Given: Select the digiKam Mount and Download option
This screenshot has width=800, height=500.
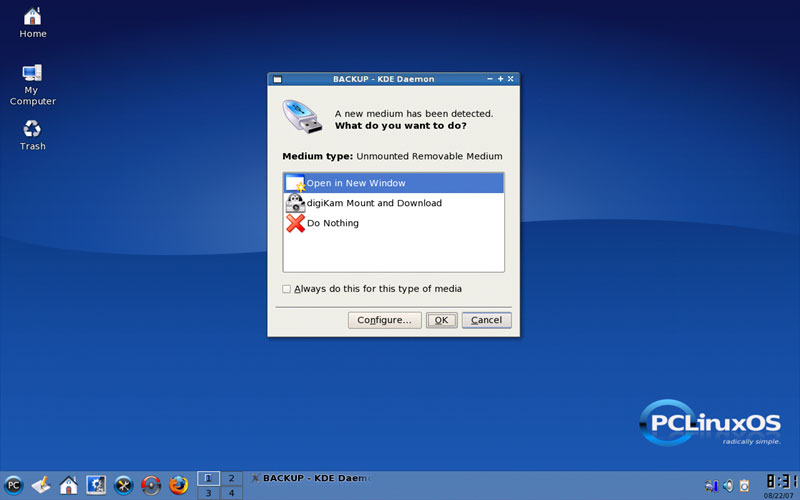Looking at the screenshot, I should [393, 203].
